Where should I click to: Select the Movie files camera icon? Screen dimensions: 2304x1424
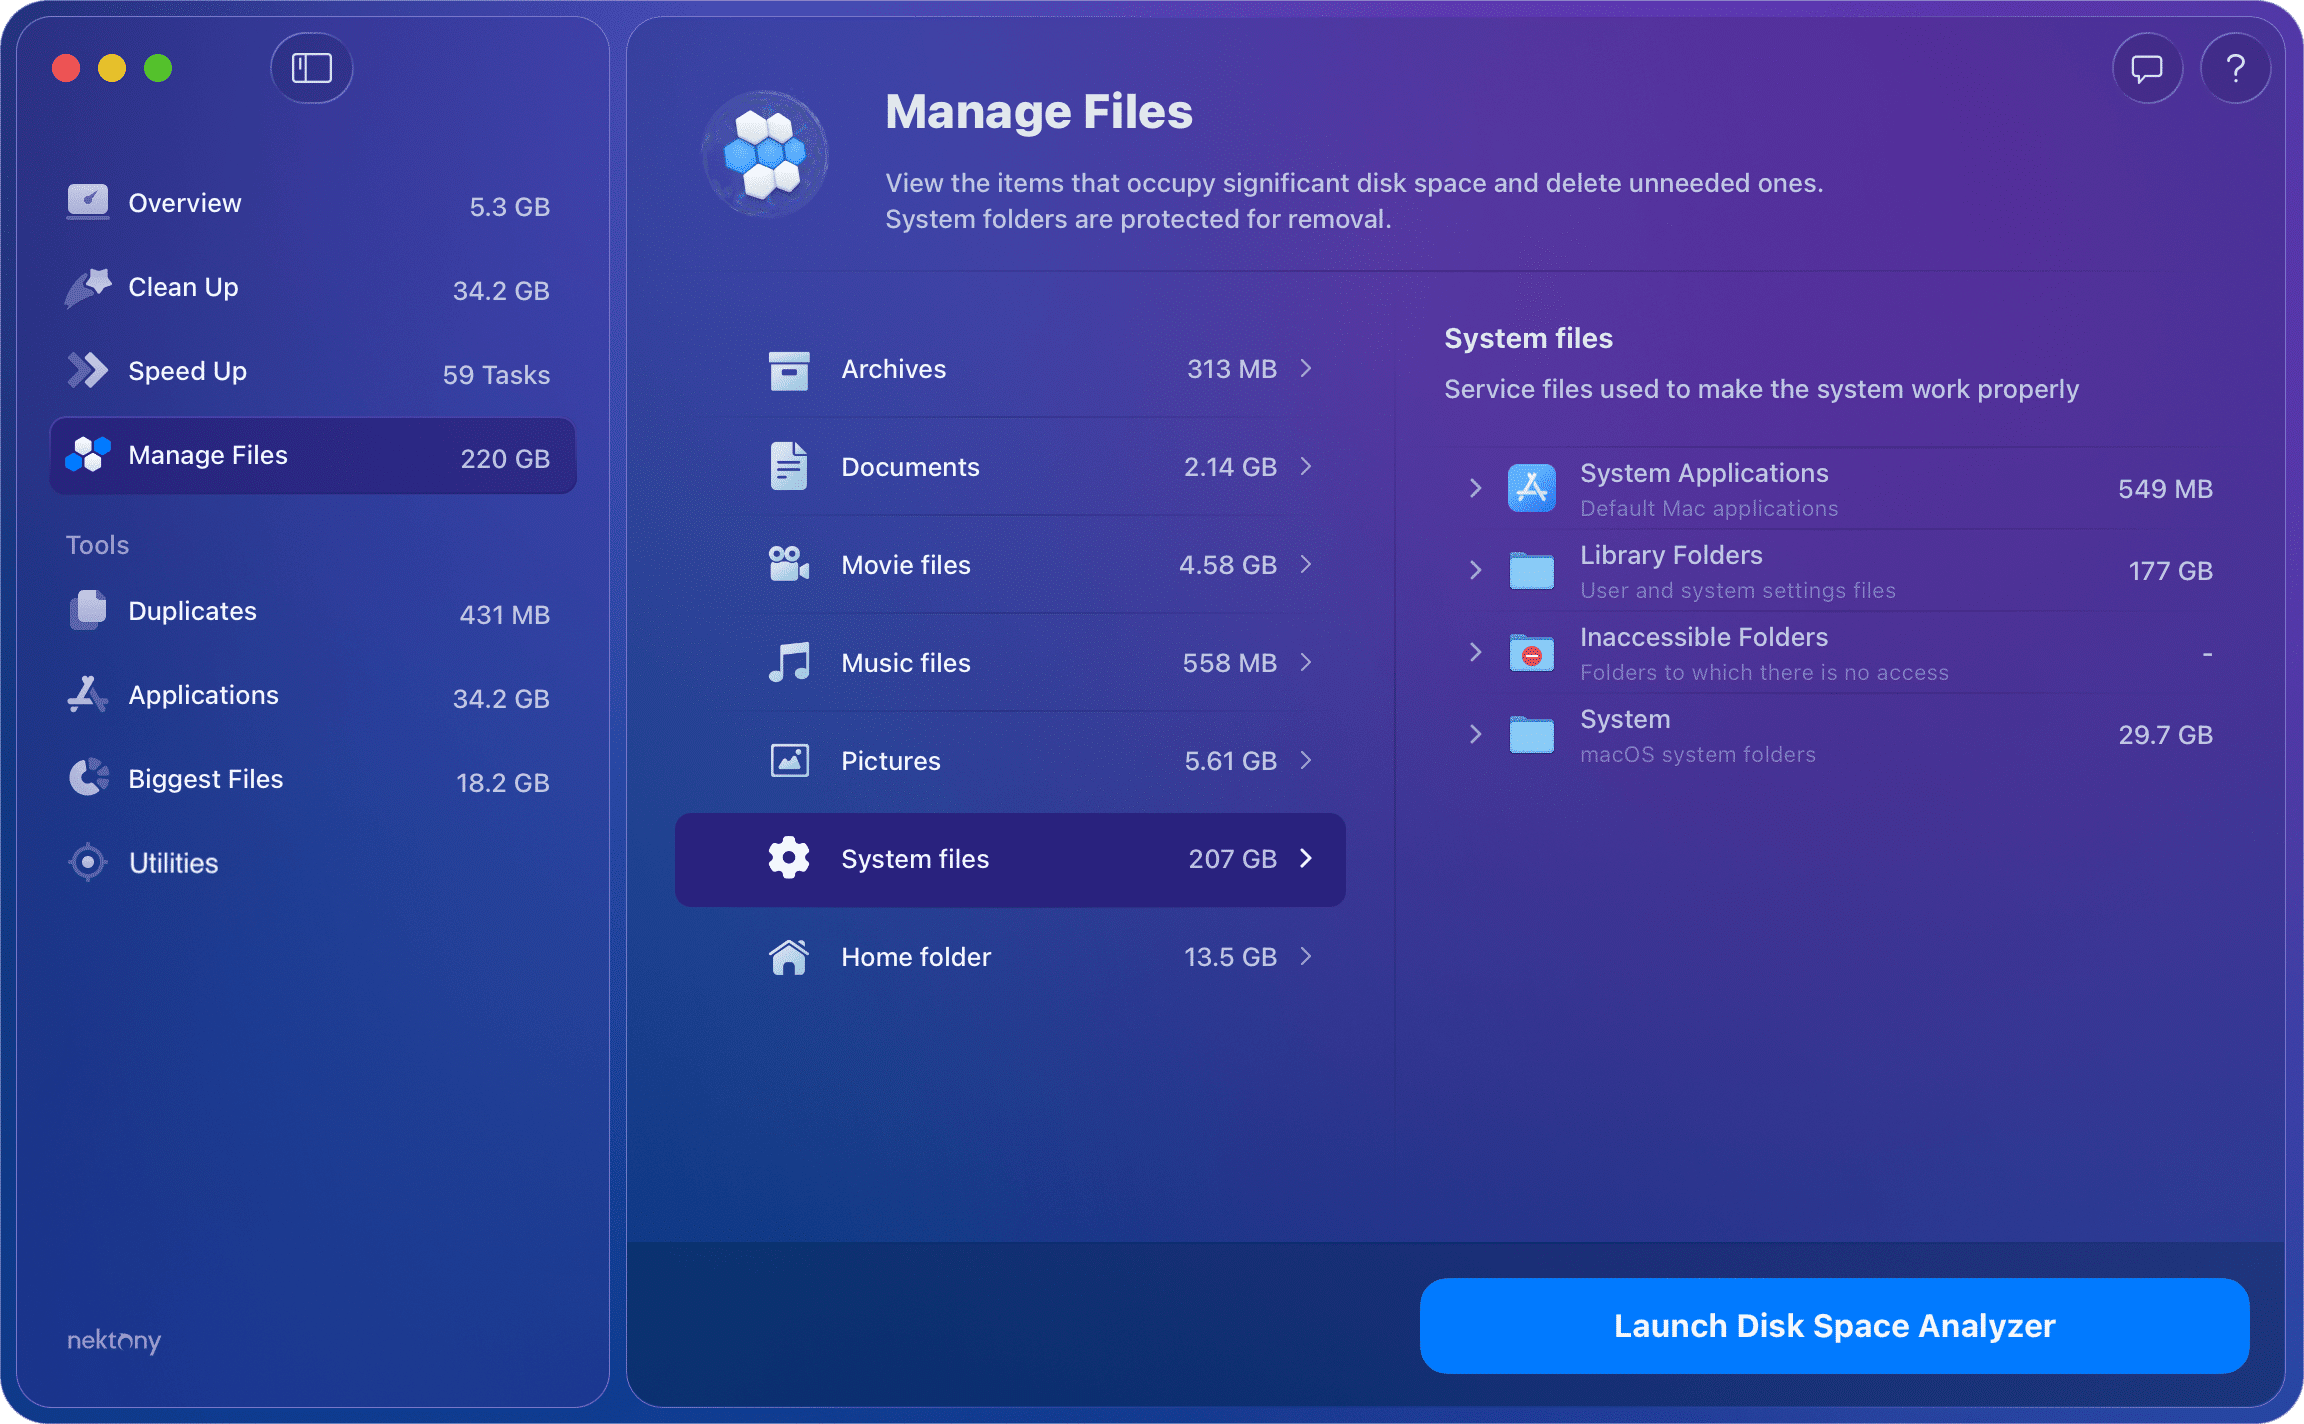[789, 564]
